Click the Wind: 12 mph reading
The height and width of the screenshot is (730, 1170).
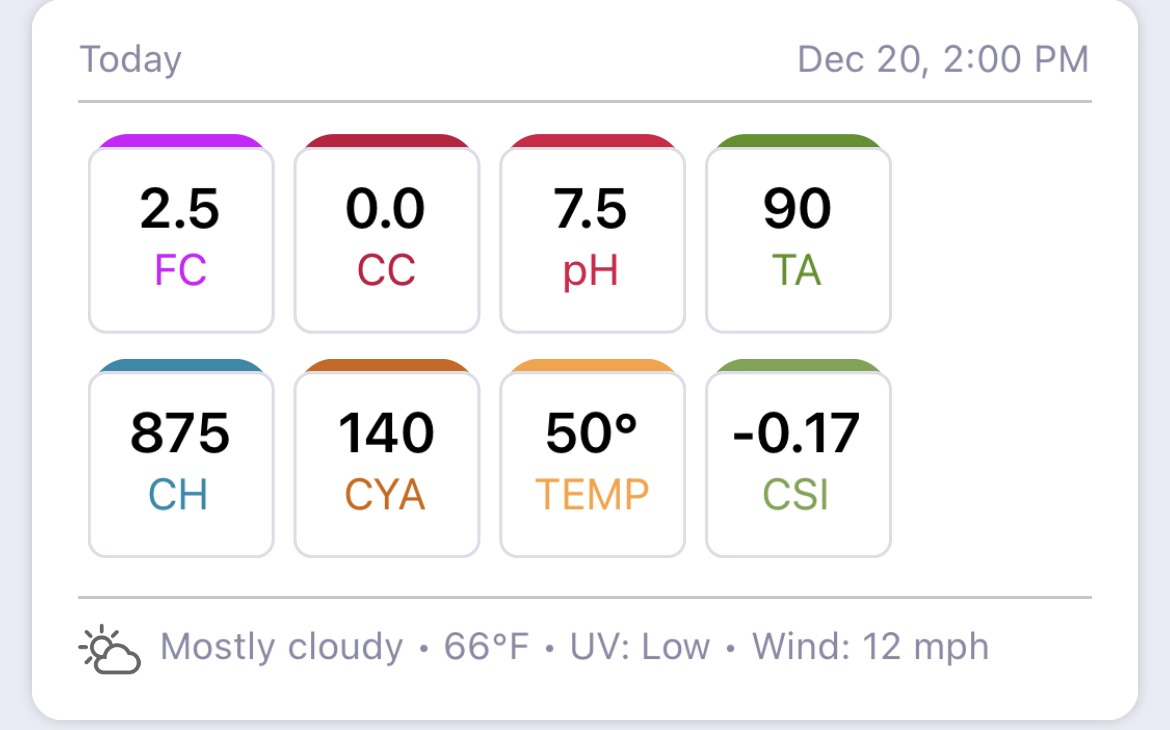[870, 646]
